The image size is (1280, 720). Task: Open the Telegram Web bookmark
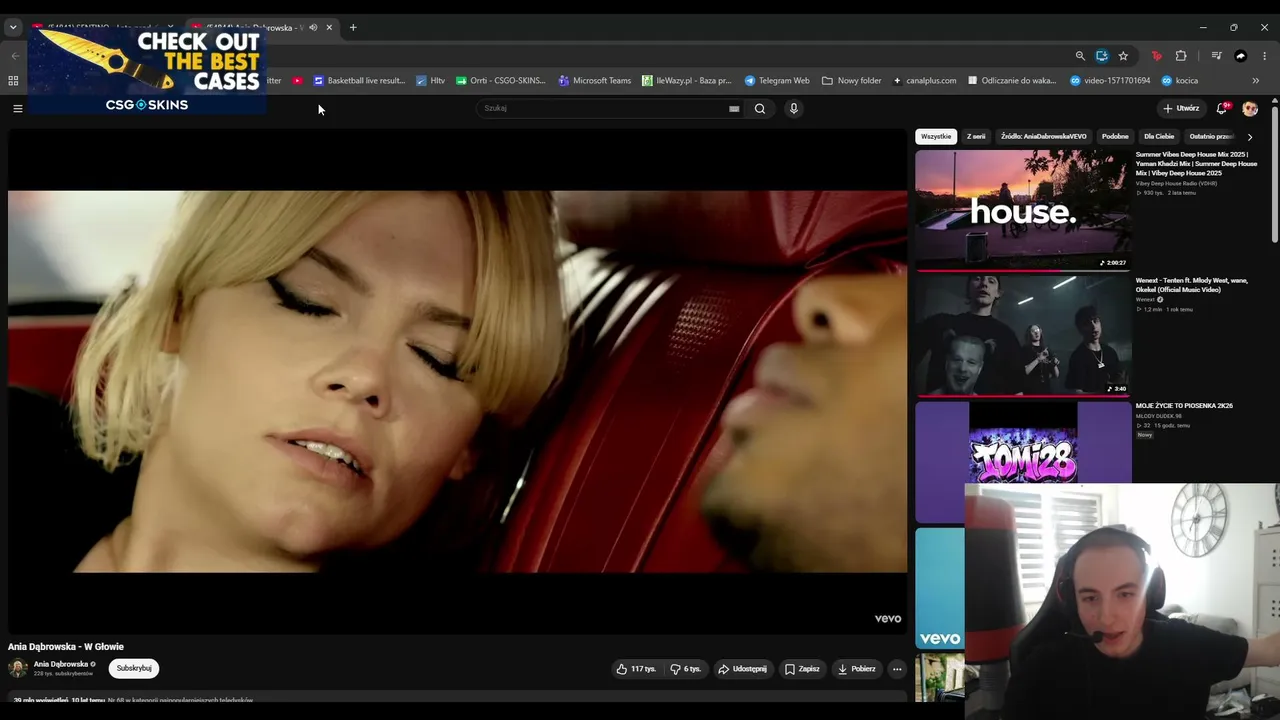pos(777,81)
